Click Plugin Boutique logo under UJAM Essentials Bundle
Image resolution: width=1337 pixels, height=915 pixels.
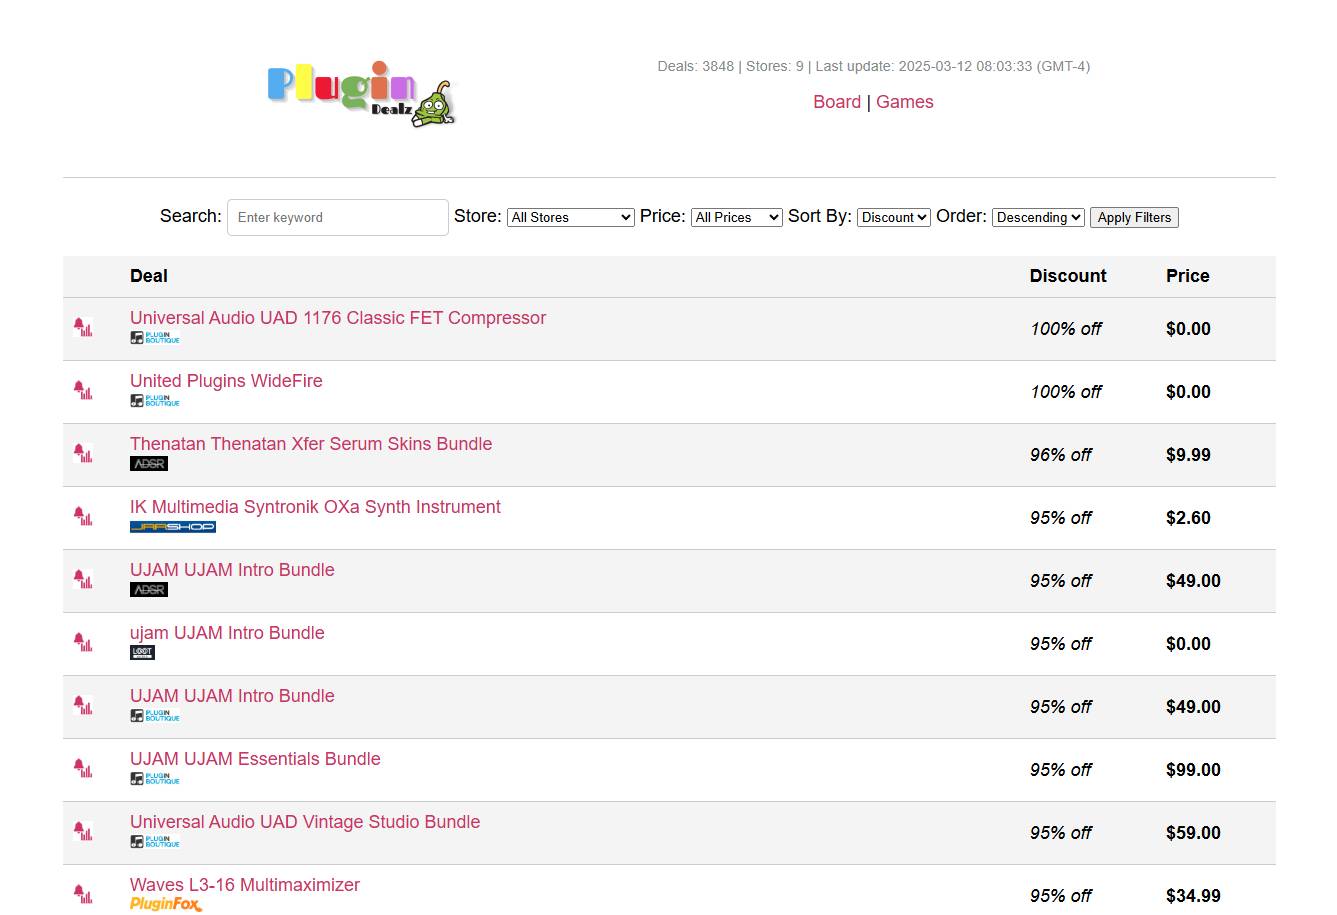tap(155, 779)
